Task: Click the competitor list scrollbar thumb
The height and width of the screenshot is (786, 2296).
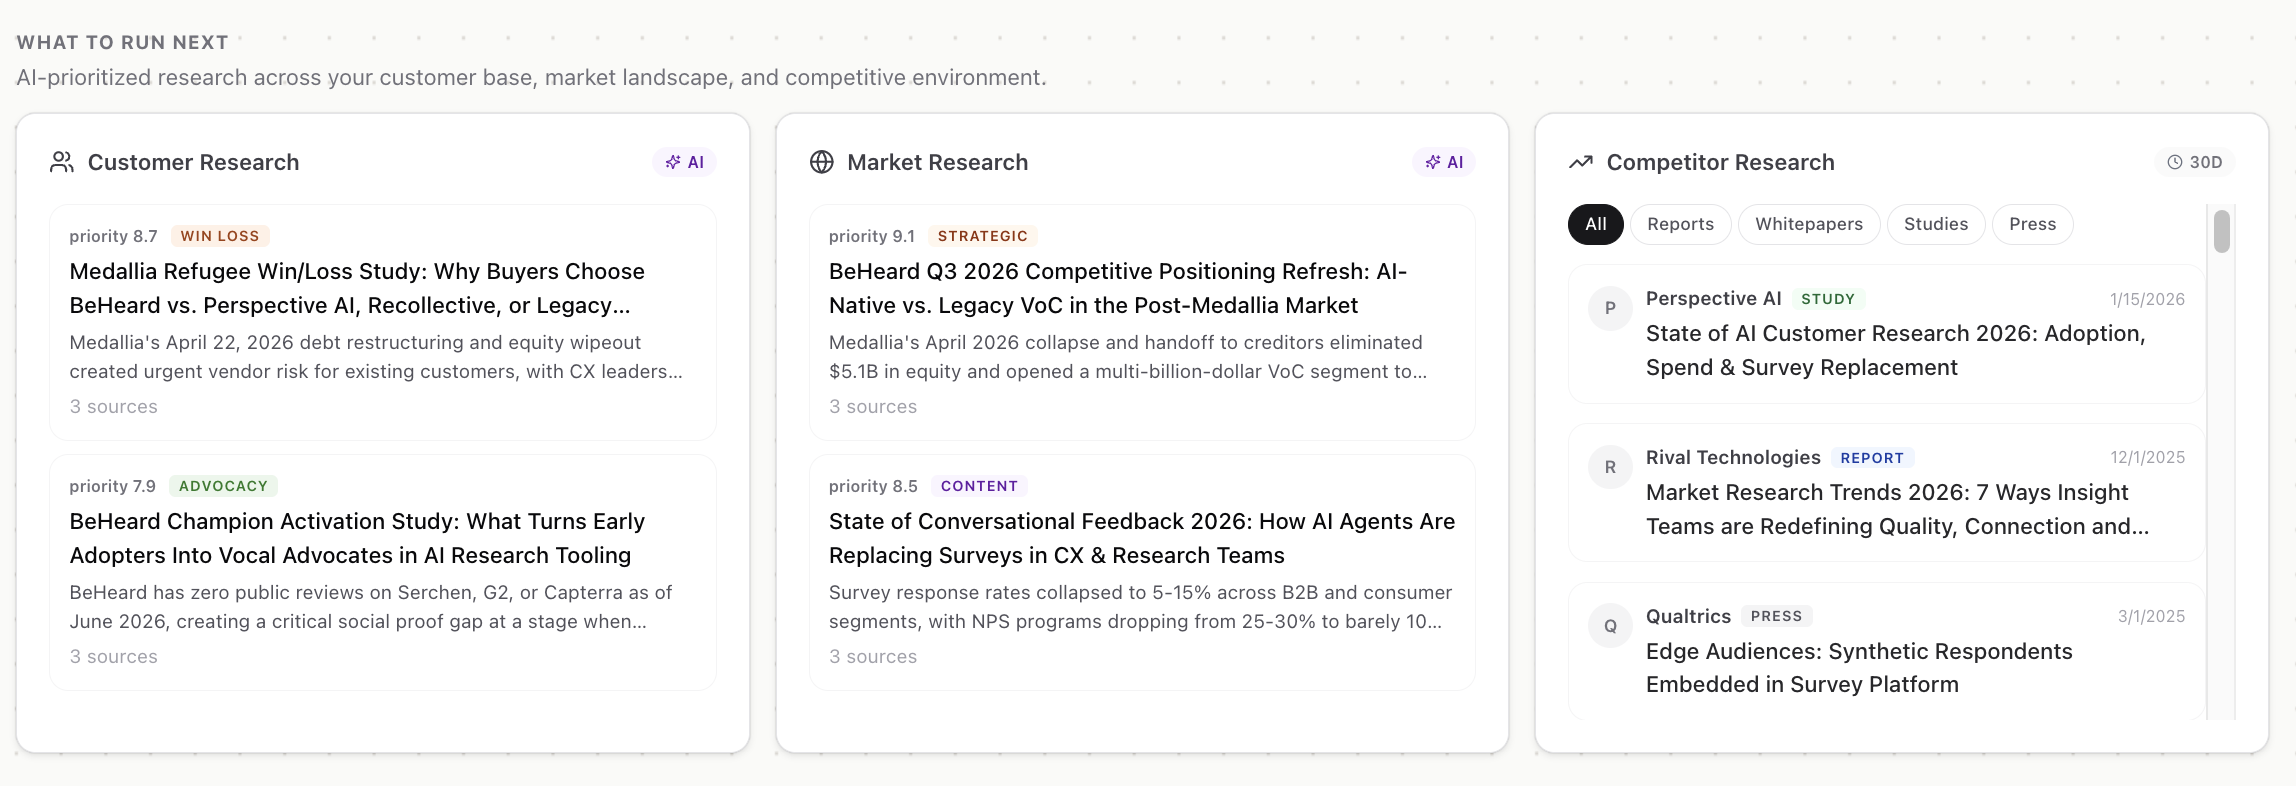Action: point(2222,231)
